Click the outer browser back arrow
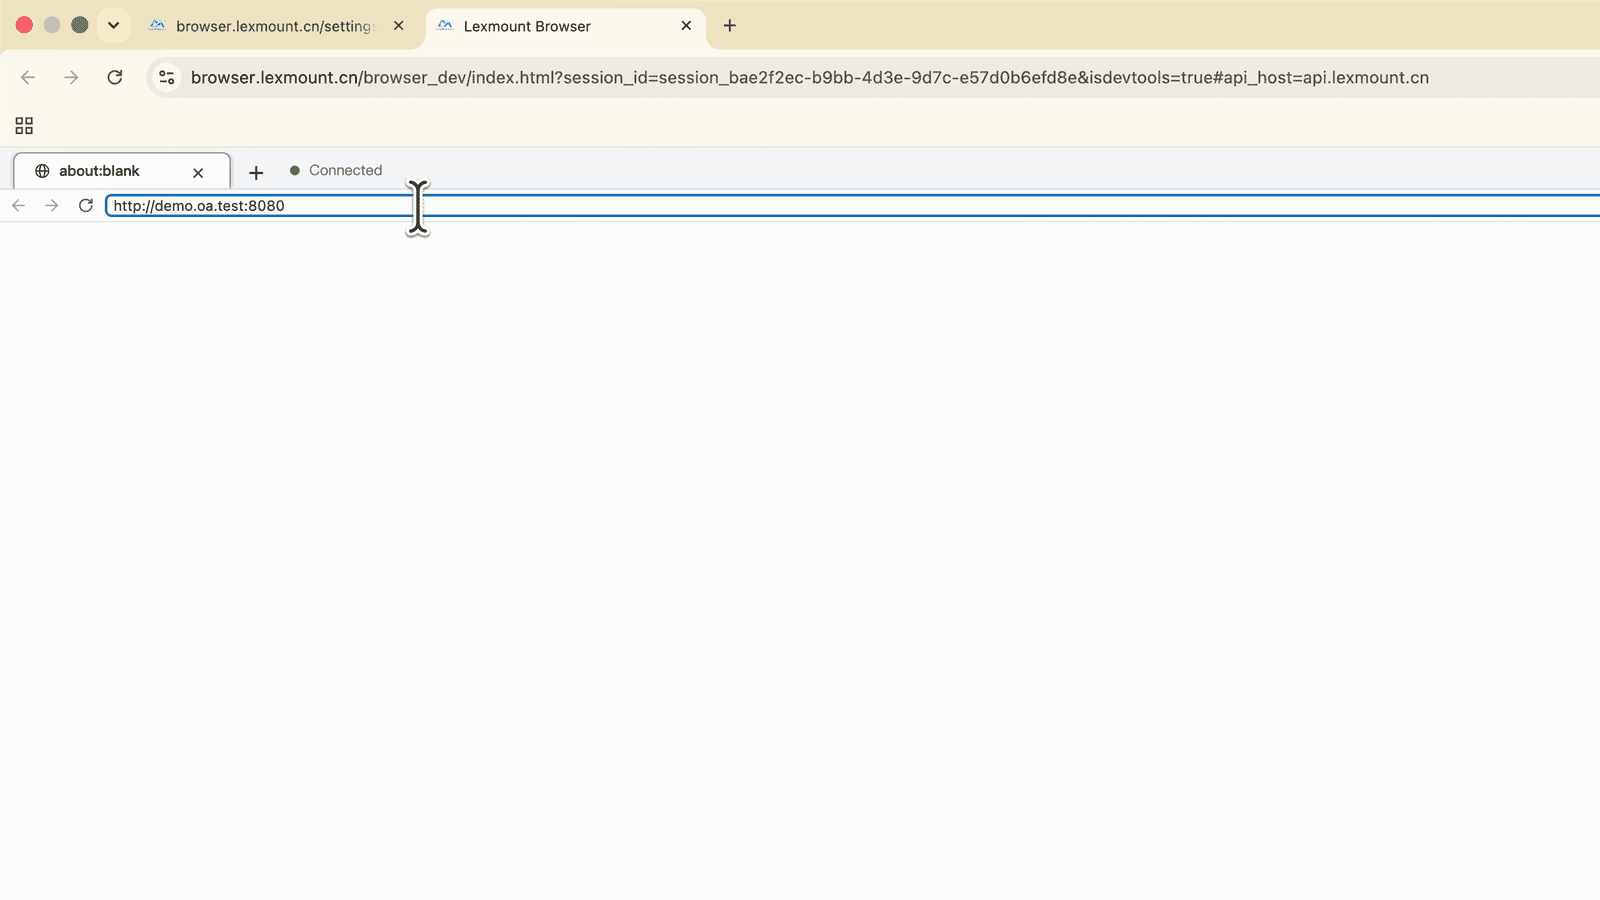This screenshot has height=900, width=1600. point(28,77)
